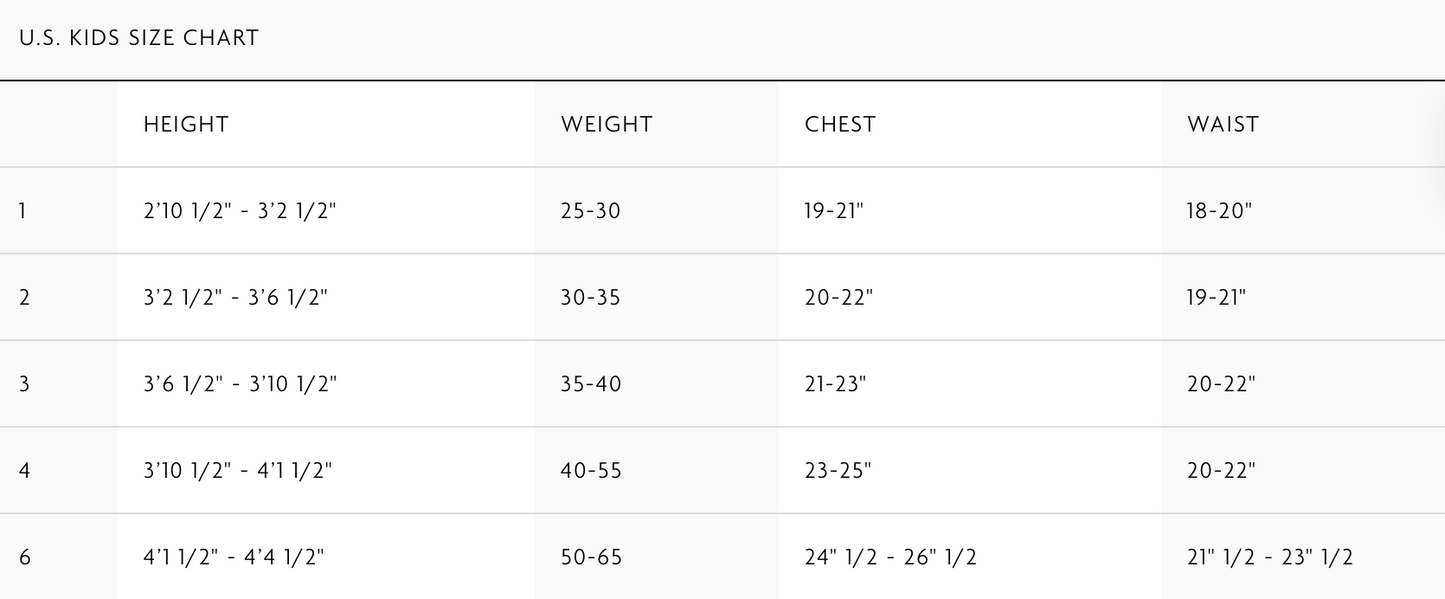The height and width of the screenshot is (599, 1445).
Task: Click the CHEST column header
Action: point(840,124)
